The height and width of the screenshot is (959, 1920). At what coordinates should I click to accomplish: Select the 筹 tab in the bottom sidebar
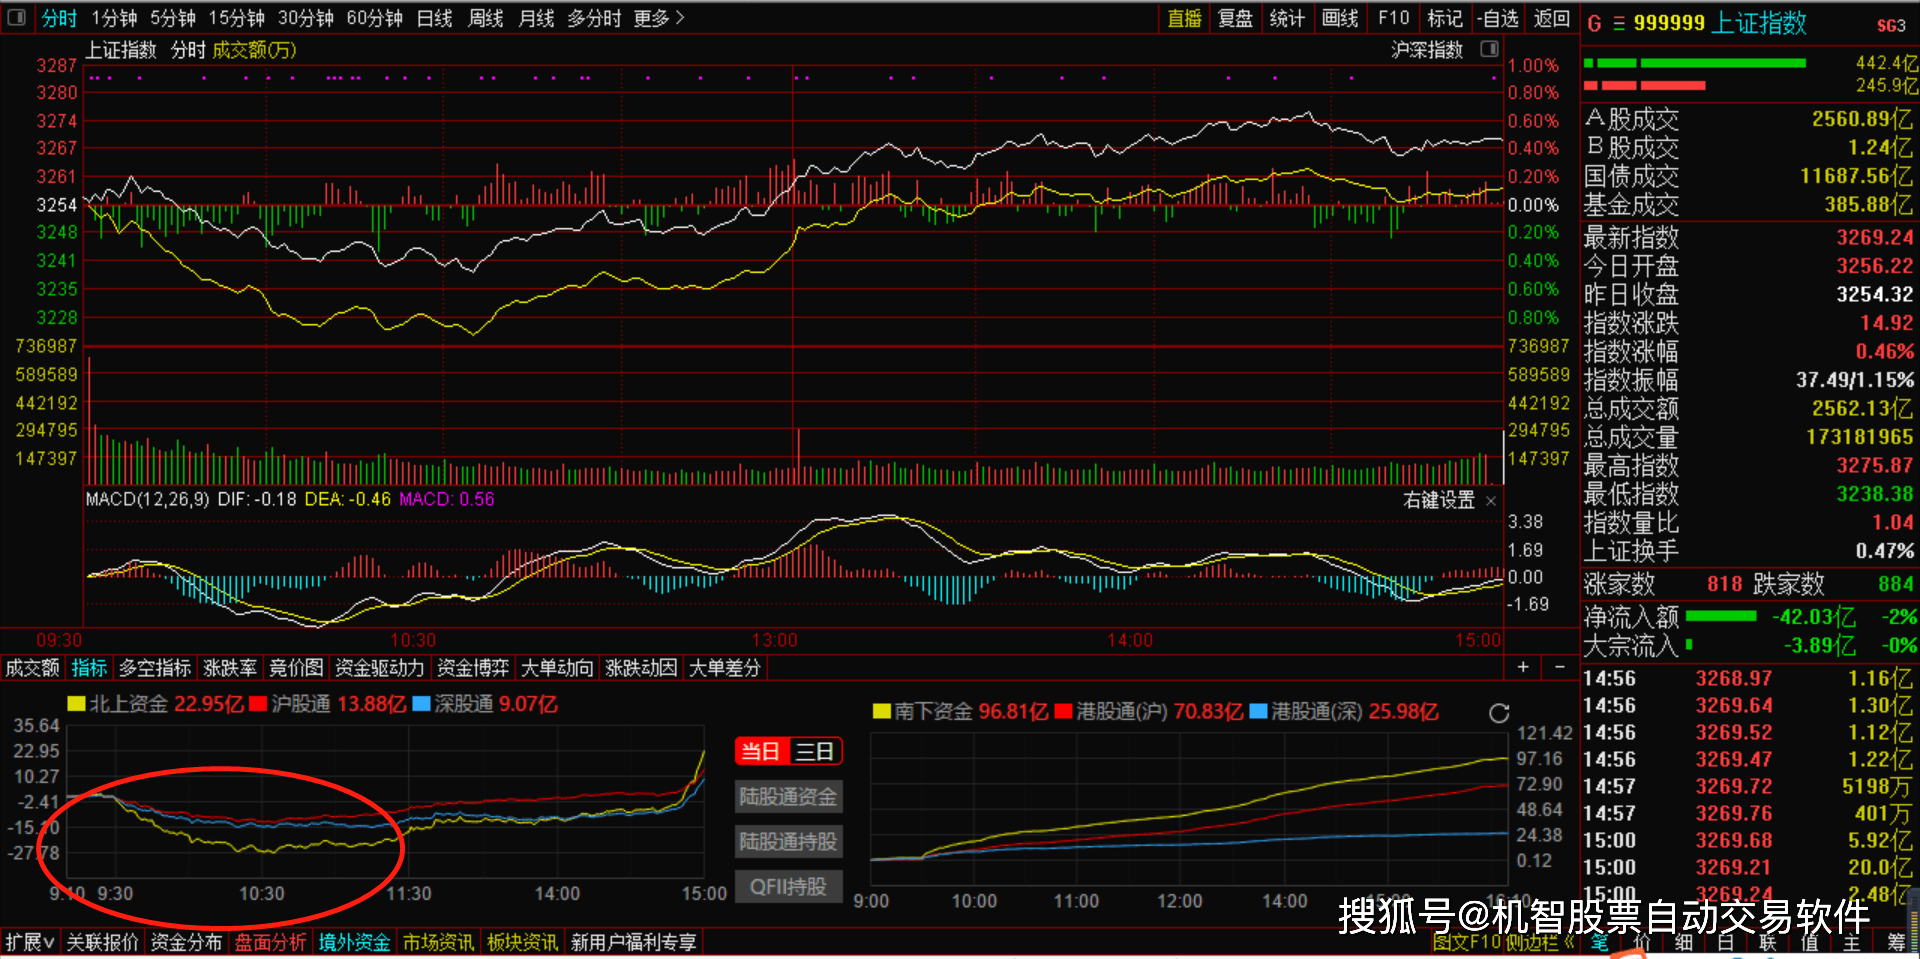pos(1896,942)
